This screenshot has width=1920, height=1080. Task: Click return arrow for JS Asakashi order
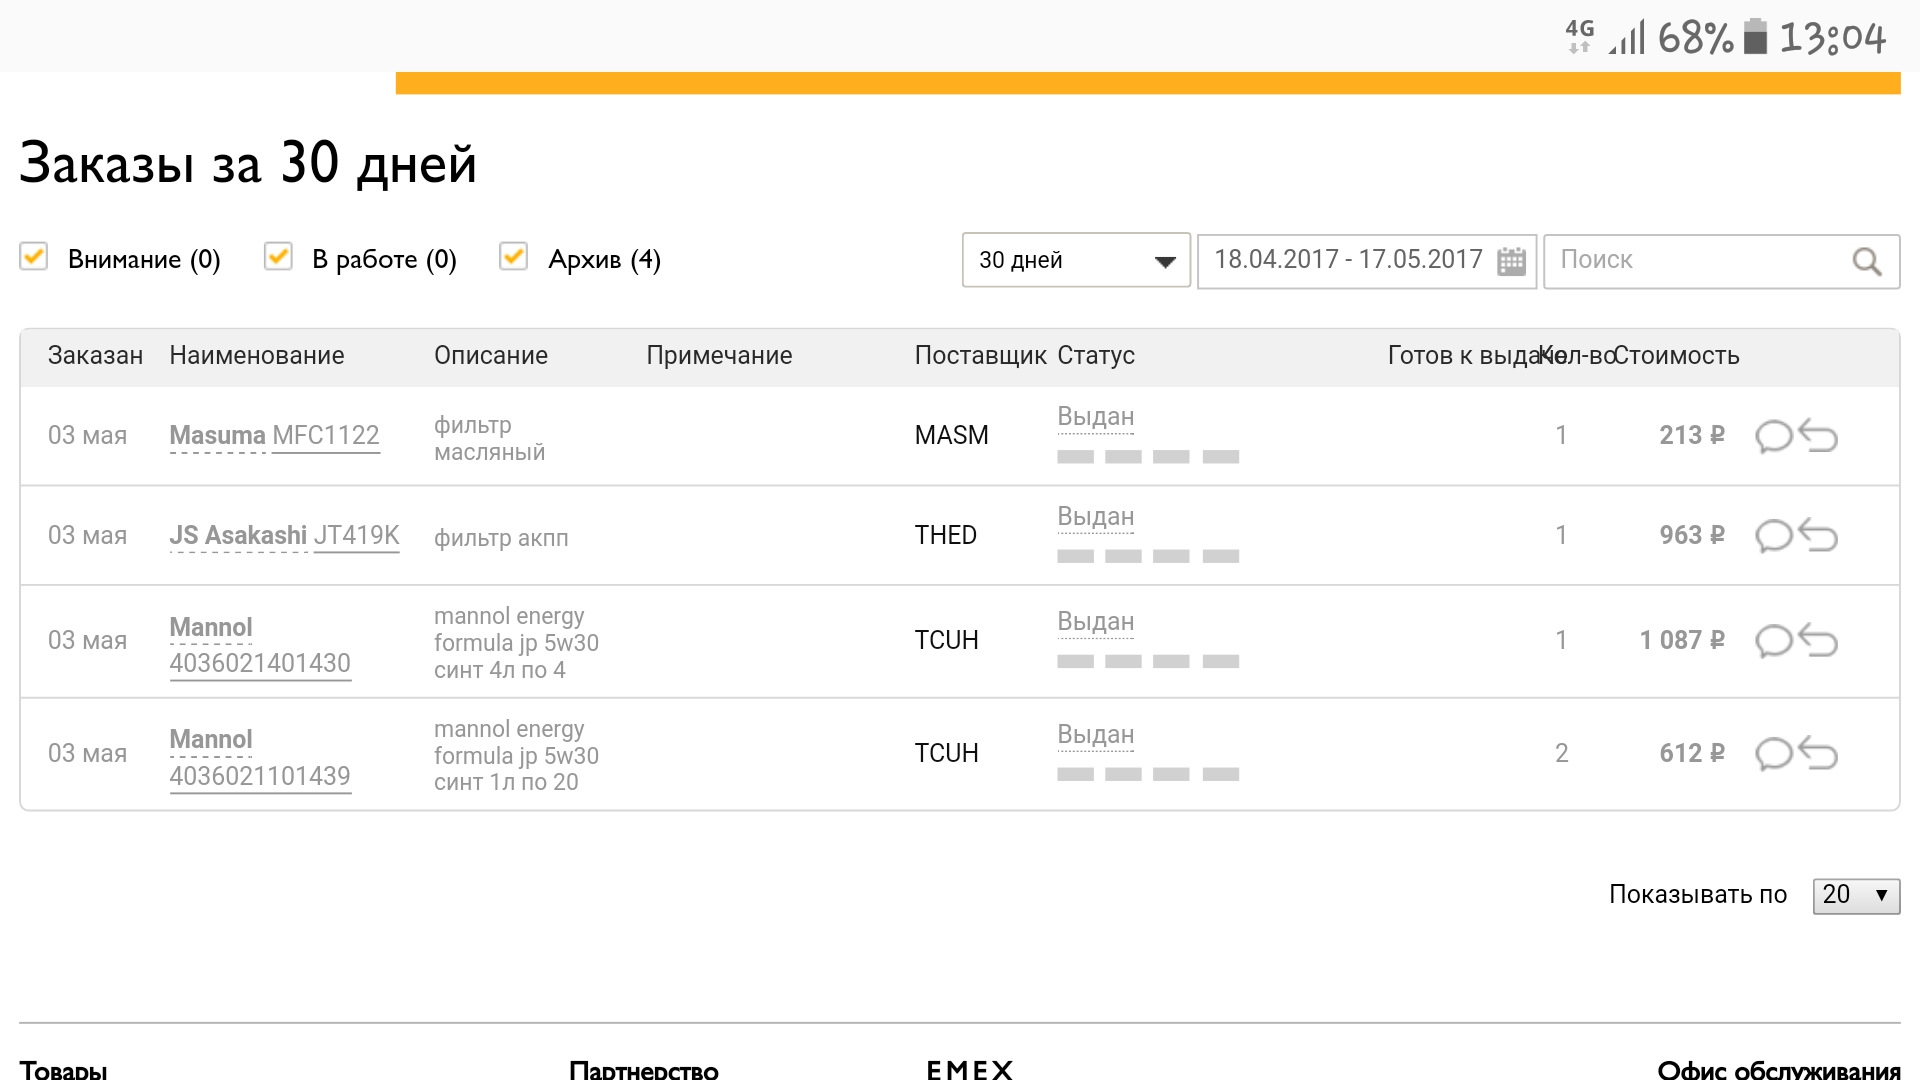[x=1818, y=536]
